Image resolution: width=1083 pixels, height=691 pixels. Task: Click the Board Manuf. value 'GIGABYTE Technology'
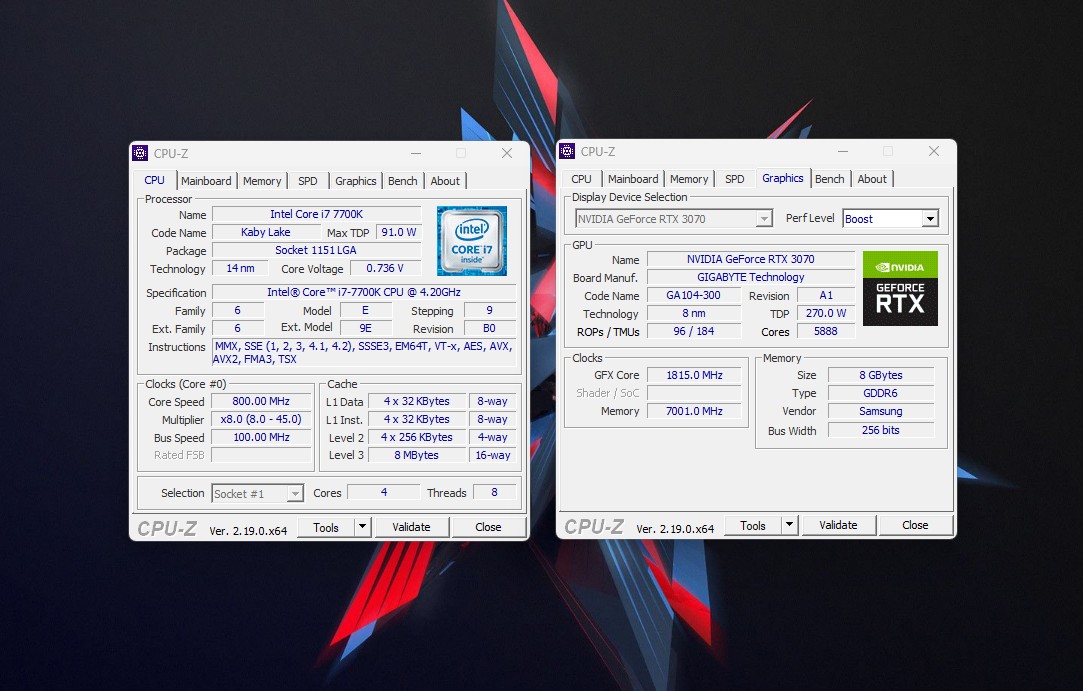coord(751,277)
